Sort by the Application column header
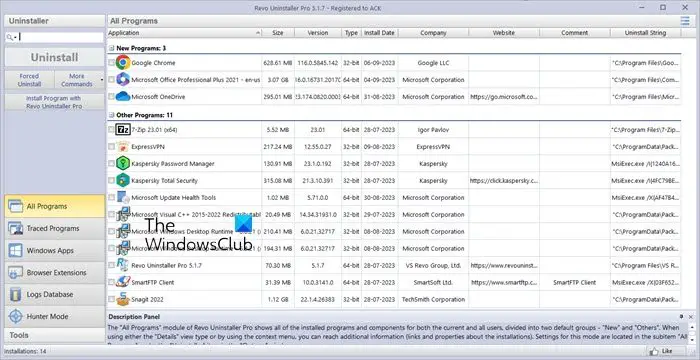This screenshot has height=360, width=700. [x=184, y=33]
